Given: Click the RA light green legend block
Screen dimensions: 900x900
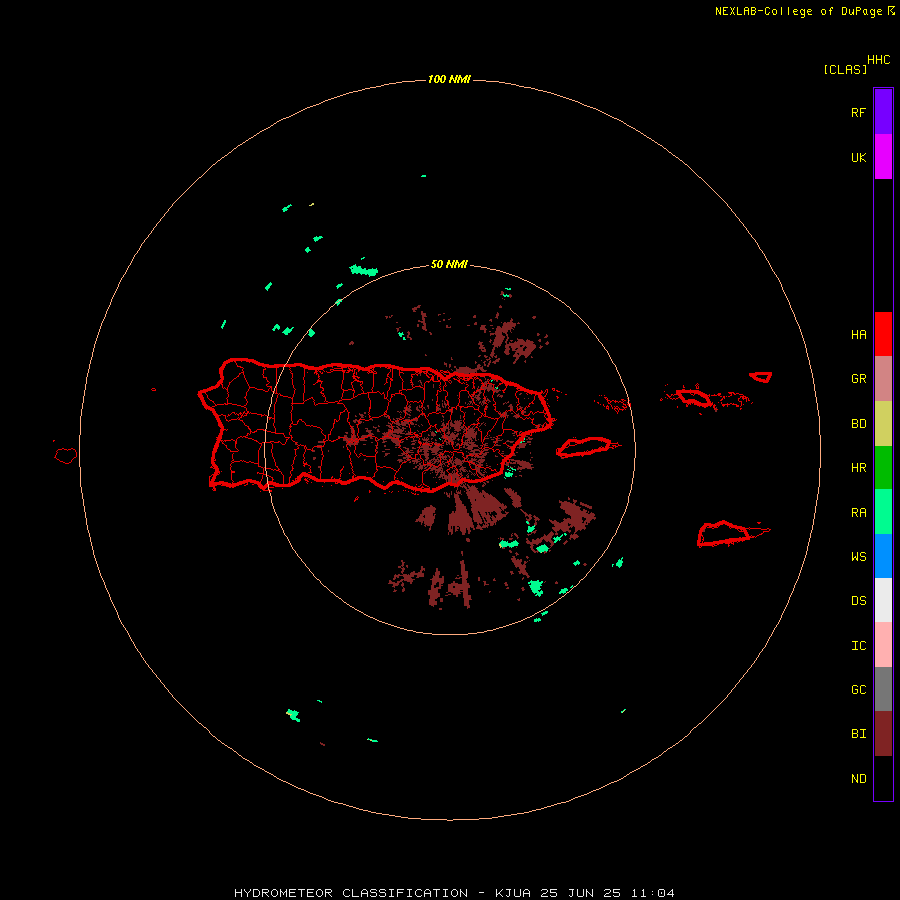Looking at the screenshot, I should pos(883,512).
